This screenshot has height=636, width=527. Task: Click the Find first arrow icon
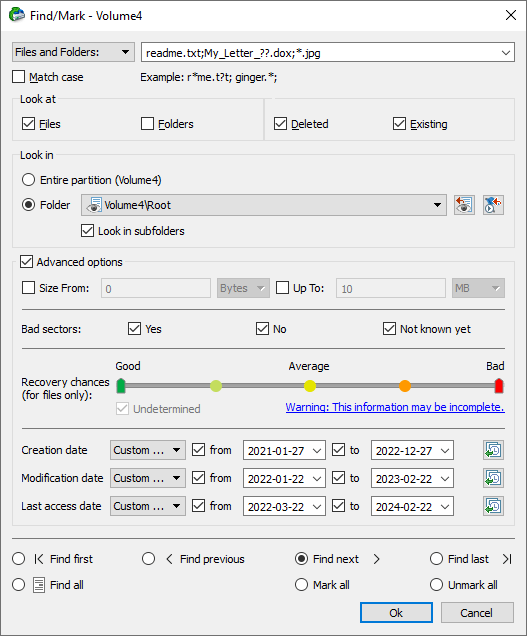pyautogui.click(x=39, y=559)
